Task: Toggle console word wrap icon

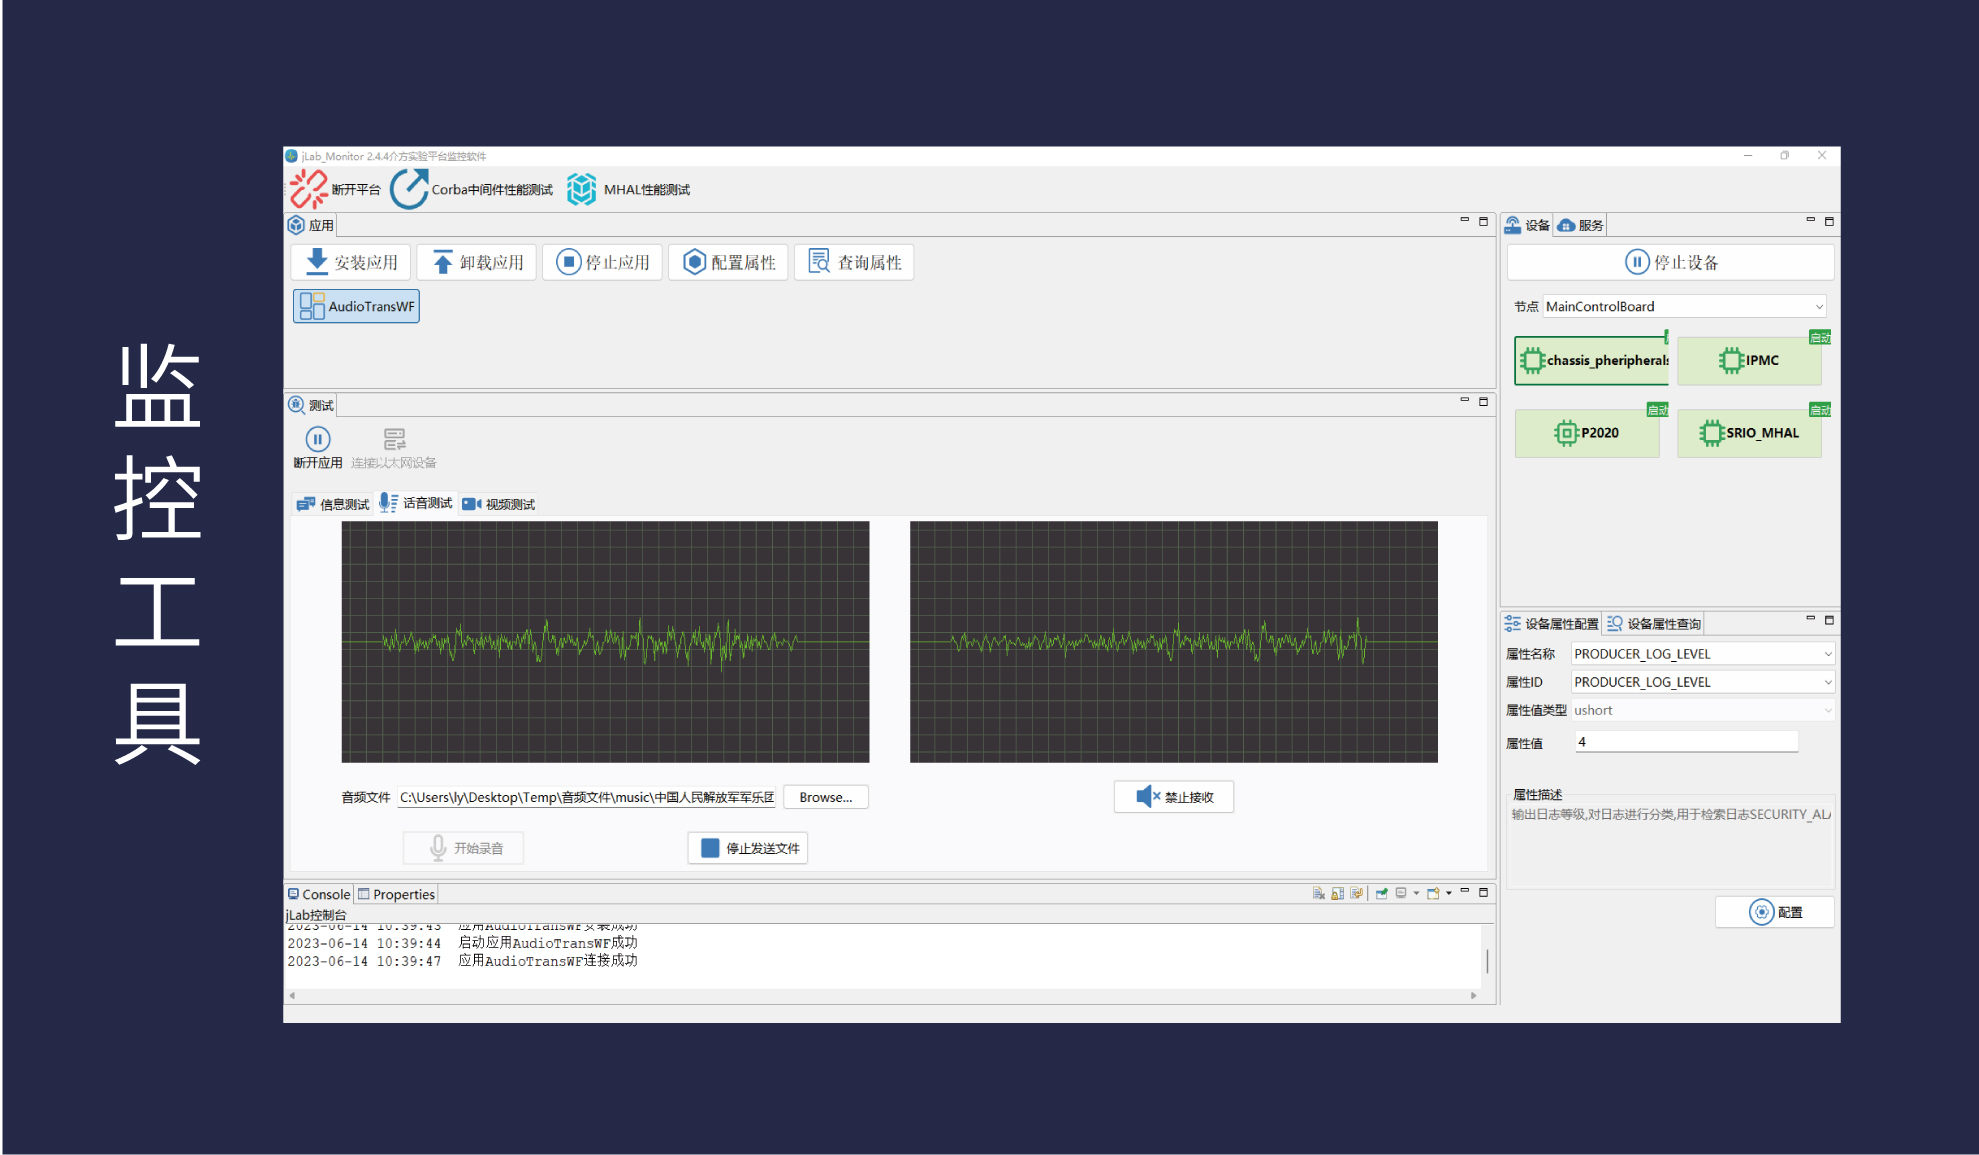Action: click(x=1356, y=893)
